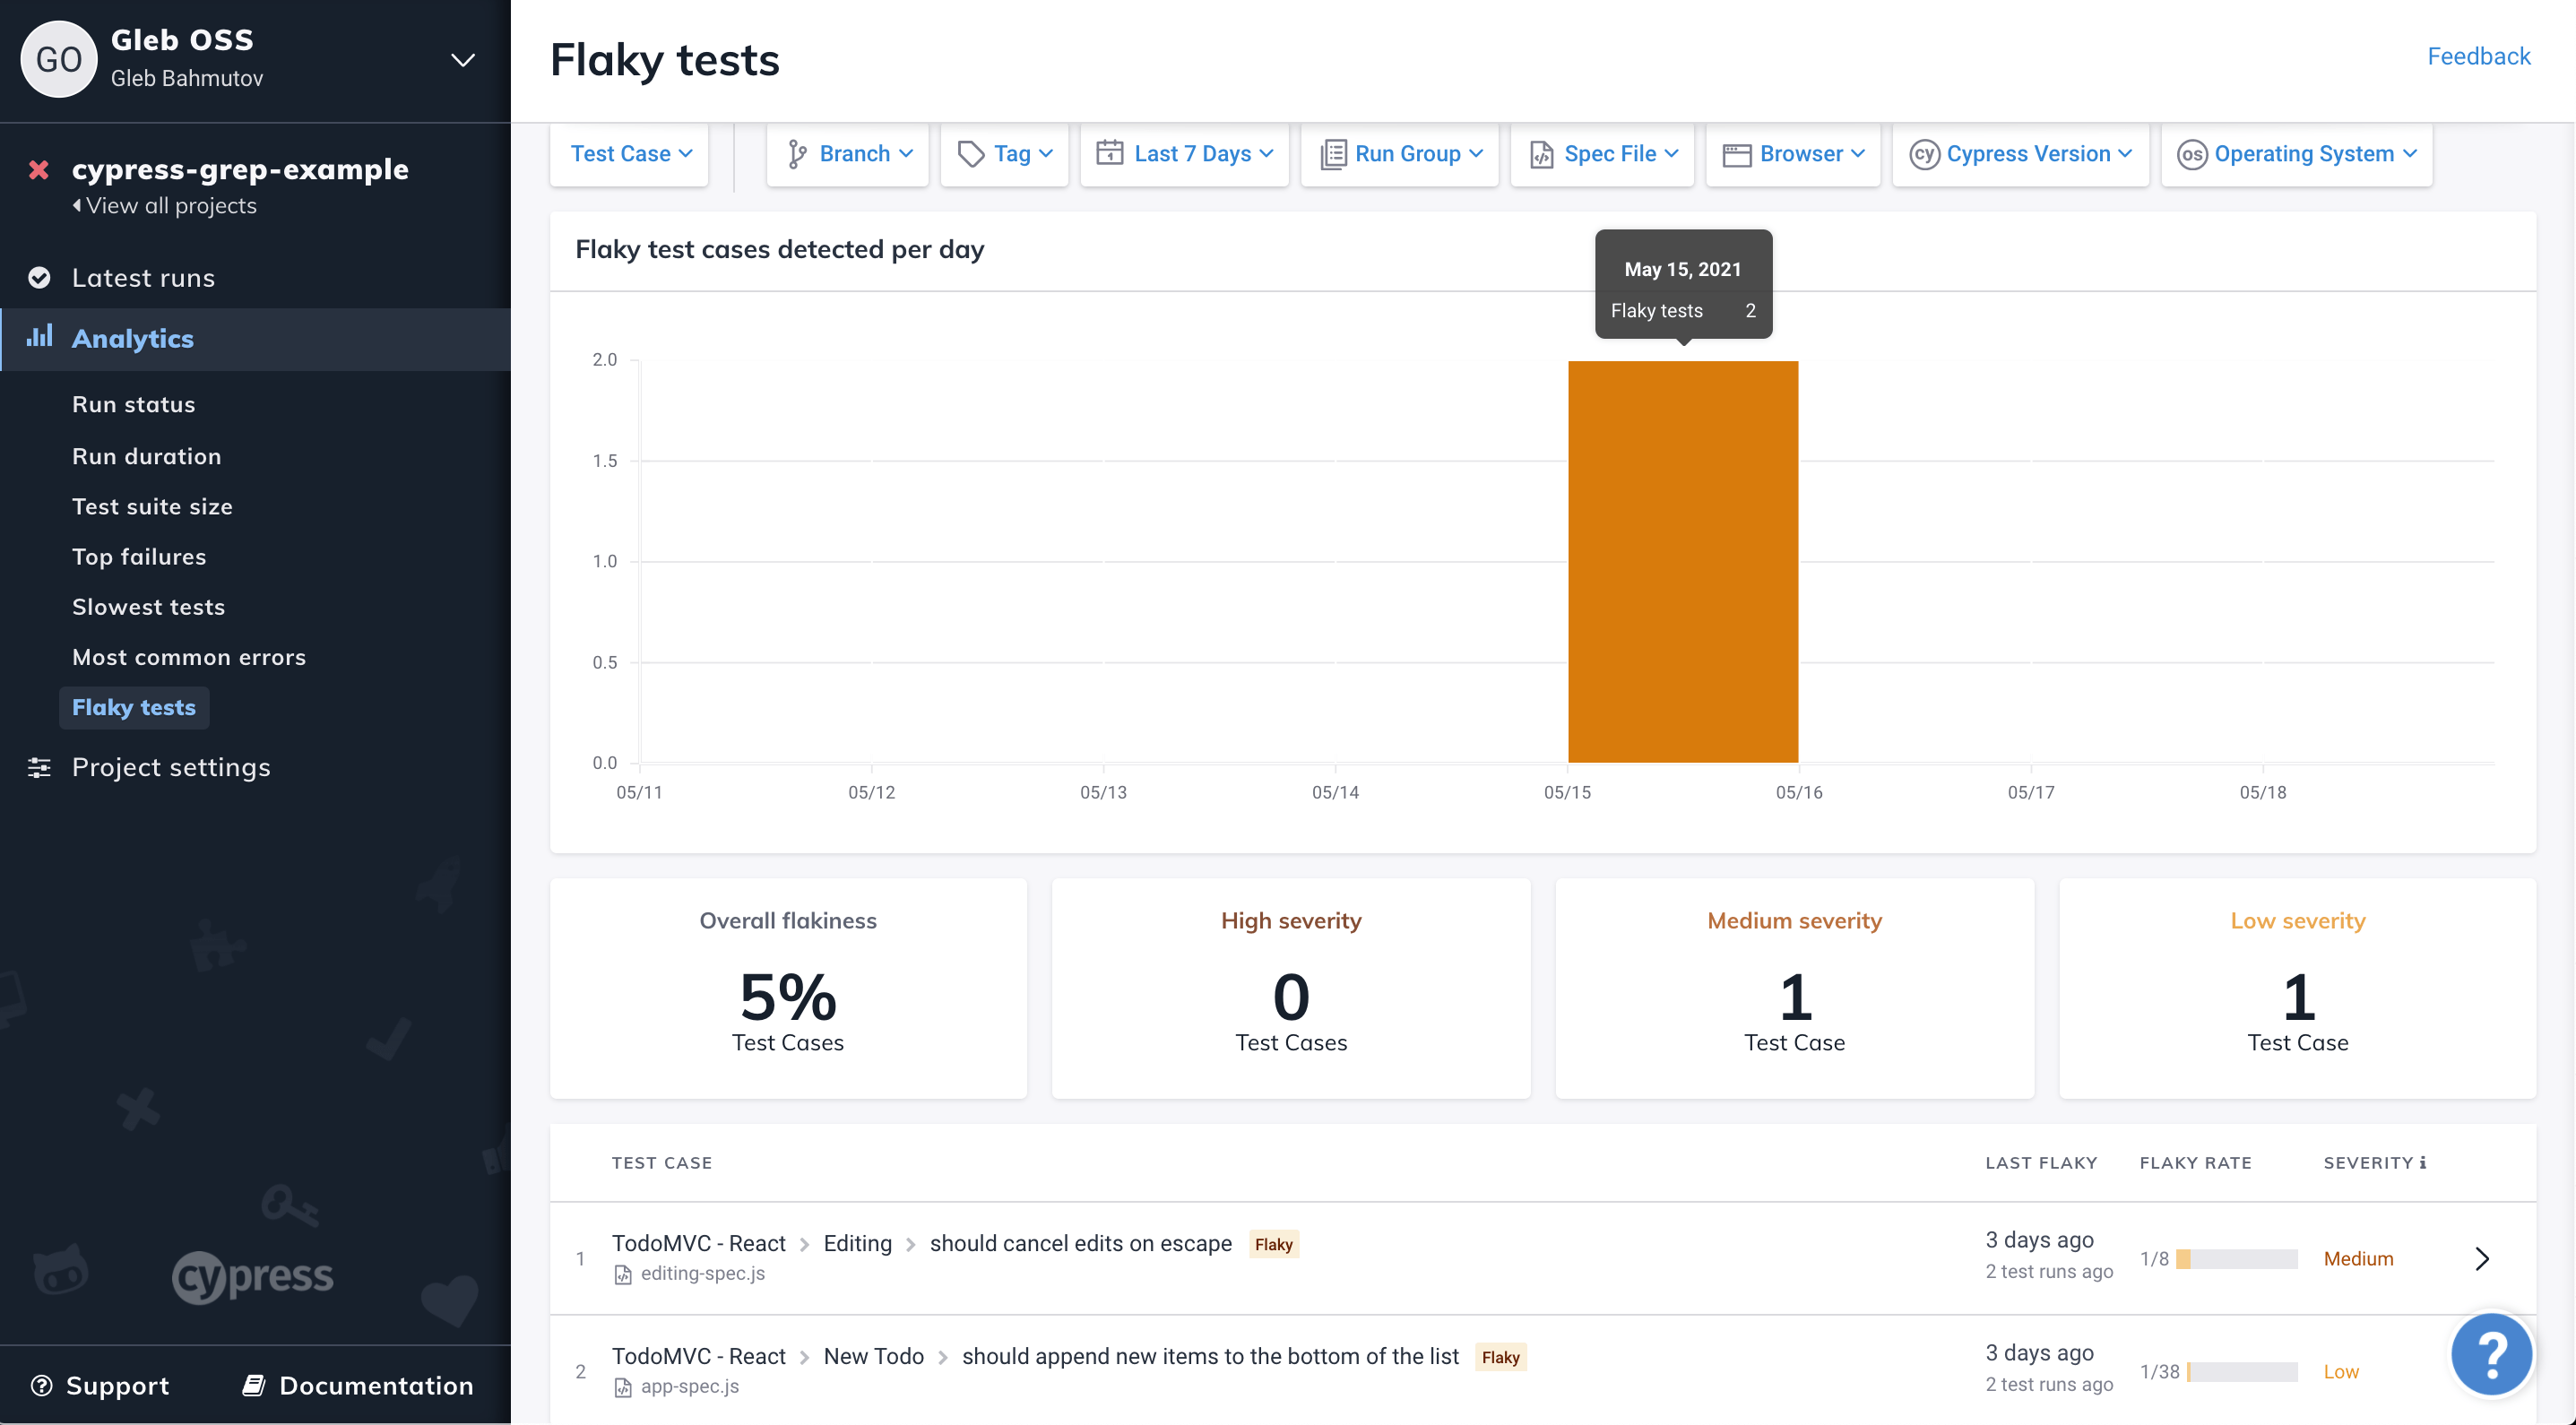This screenshot has height=1425, width=2576.
Task: Click the High severity card
Action: click(x=1291, y=988)
